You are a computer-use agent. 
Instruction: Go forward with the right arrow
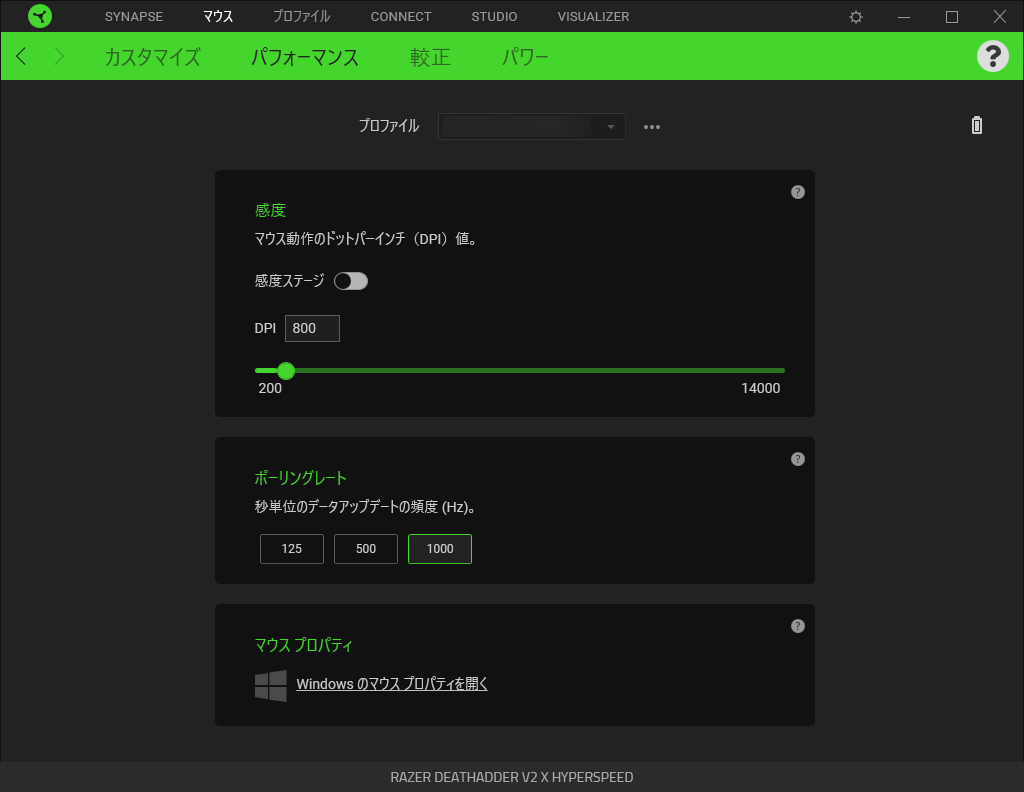[59, 56]
